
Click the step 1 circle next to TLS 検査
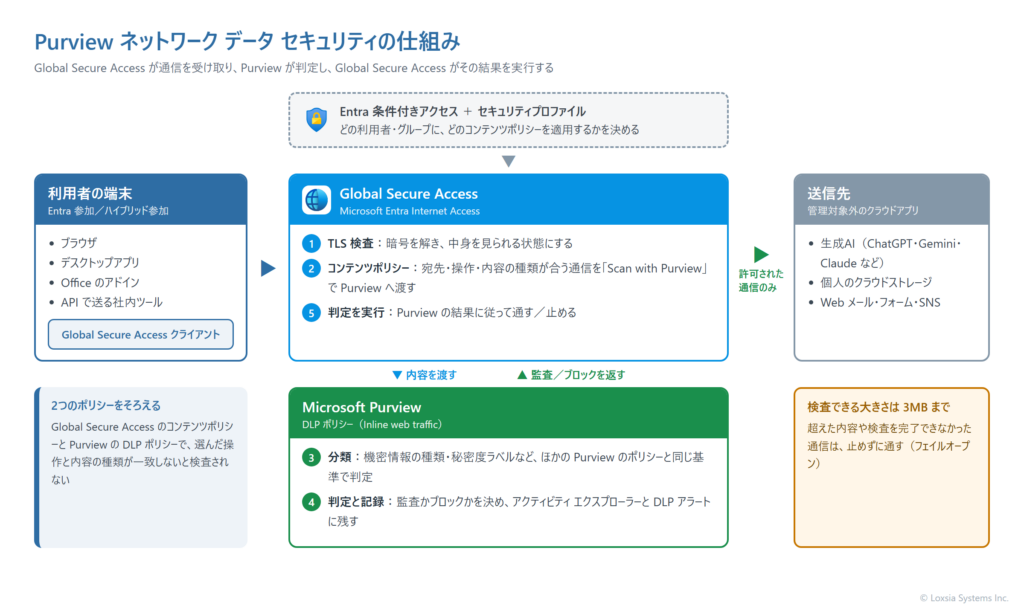(312, 244)
